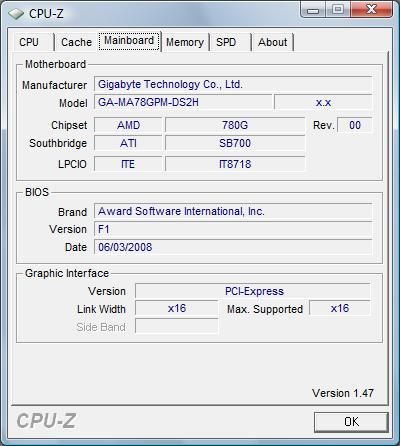This screenshot has height=446, width=400.
Task: Click the LPCIO IT8718 field
Action: point(235,164)
